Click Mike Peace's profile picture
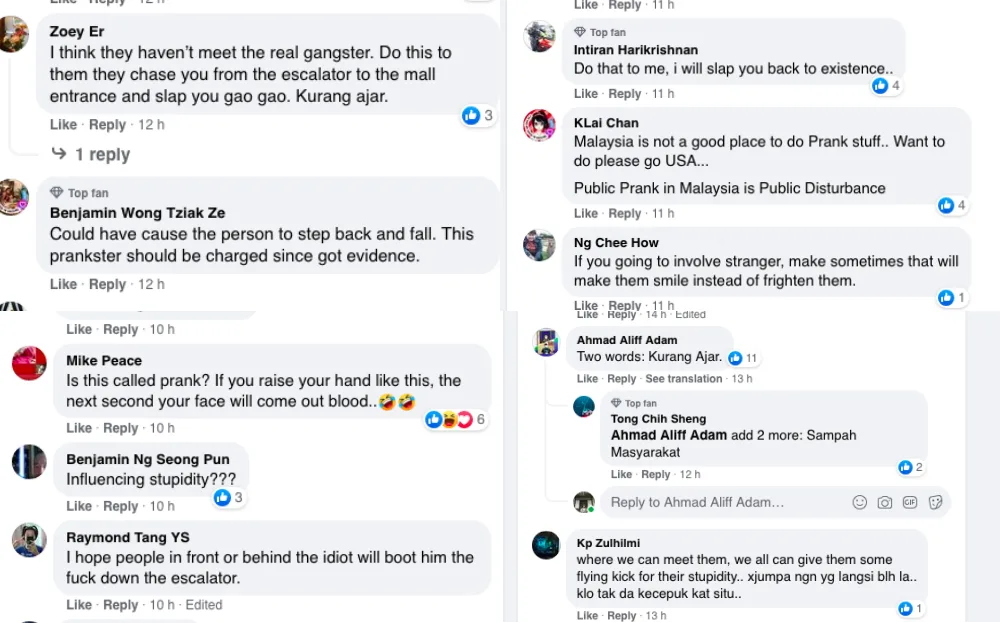Image resolution: width=1000 pixels, height=623 pixels. click(29, 363)
